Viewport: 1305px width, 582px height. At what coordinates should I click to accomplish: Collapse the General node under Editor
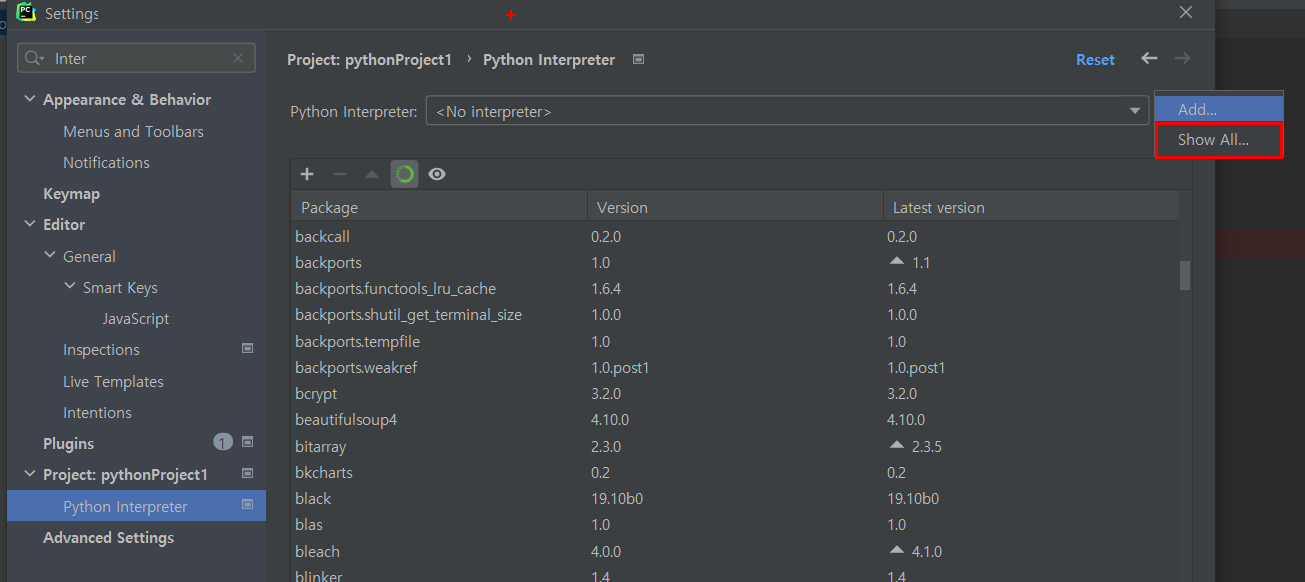[x=50, y=256]
